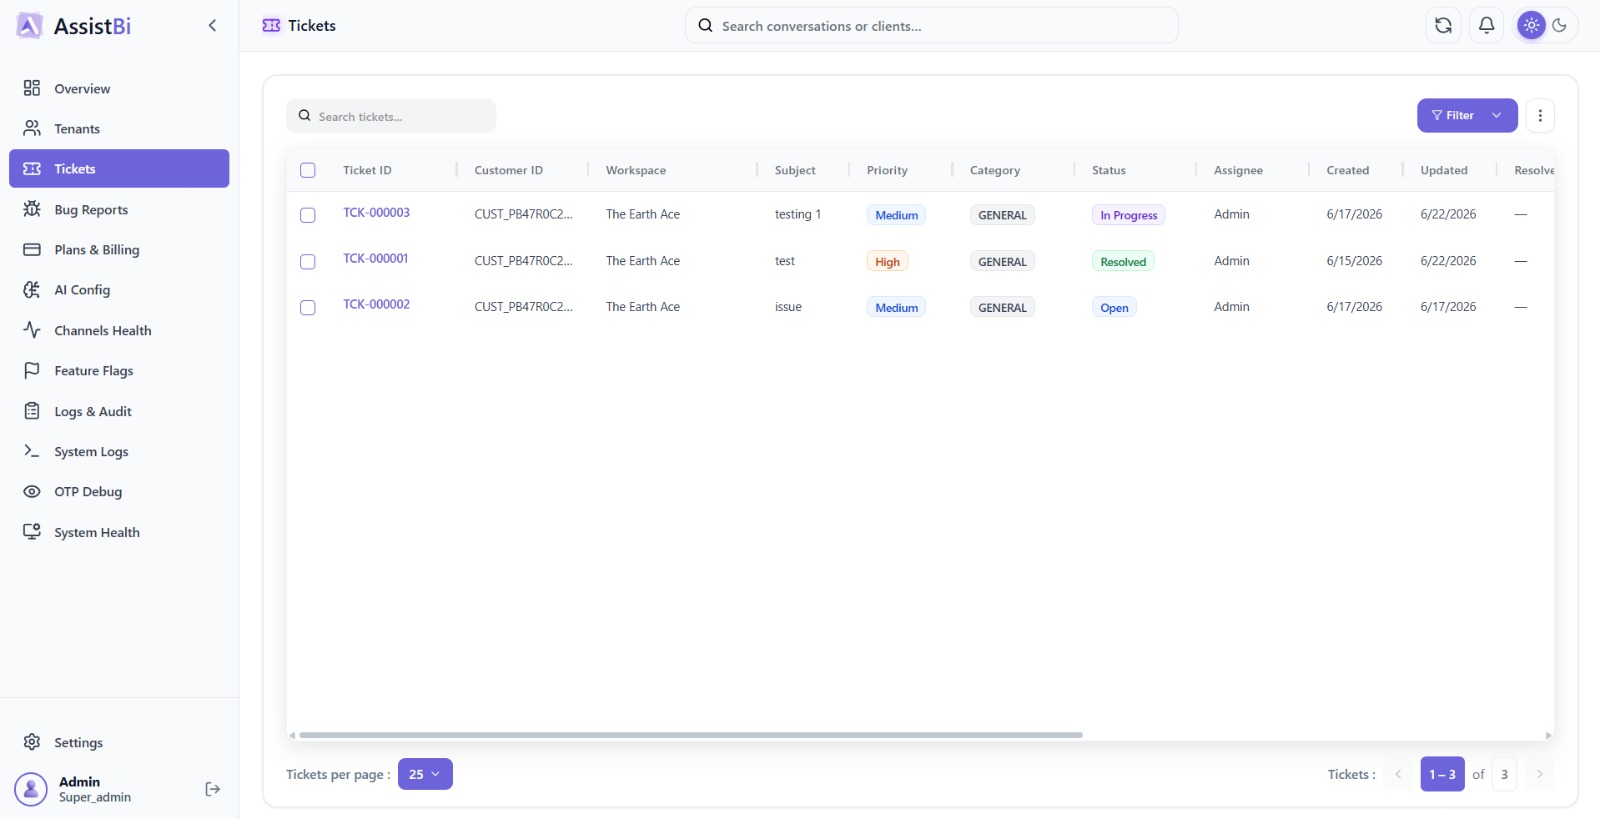
Task: Open ticket TCK-000002 link
Action: coord(376,305)
